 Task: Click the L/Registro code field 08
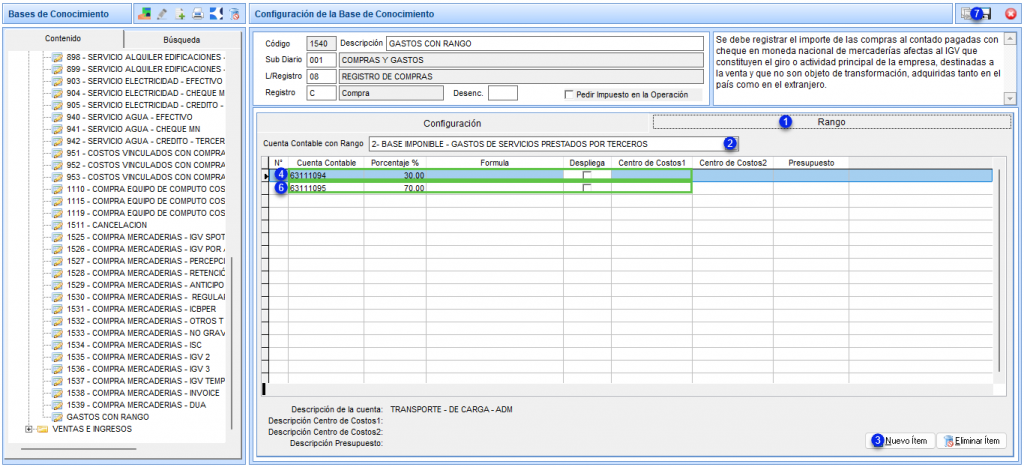321,76
